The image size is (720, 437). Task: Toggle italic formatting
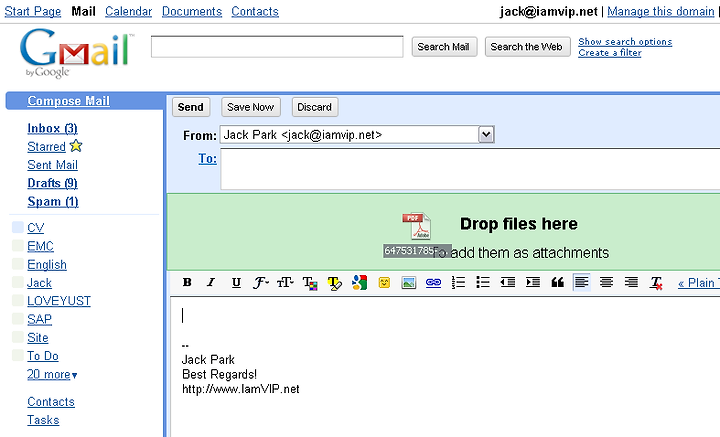click(x=211, y=282)
